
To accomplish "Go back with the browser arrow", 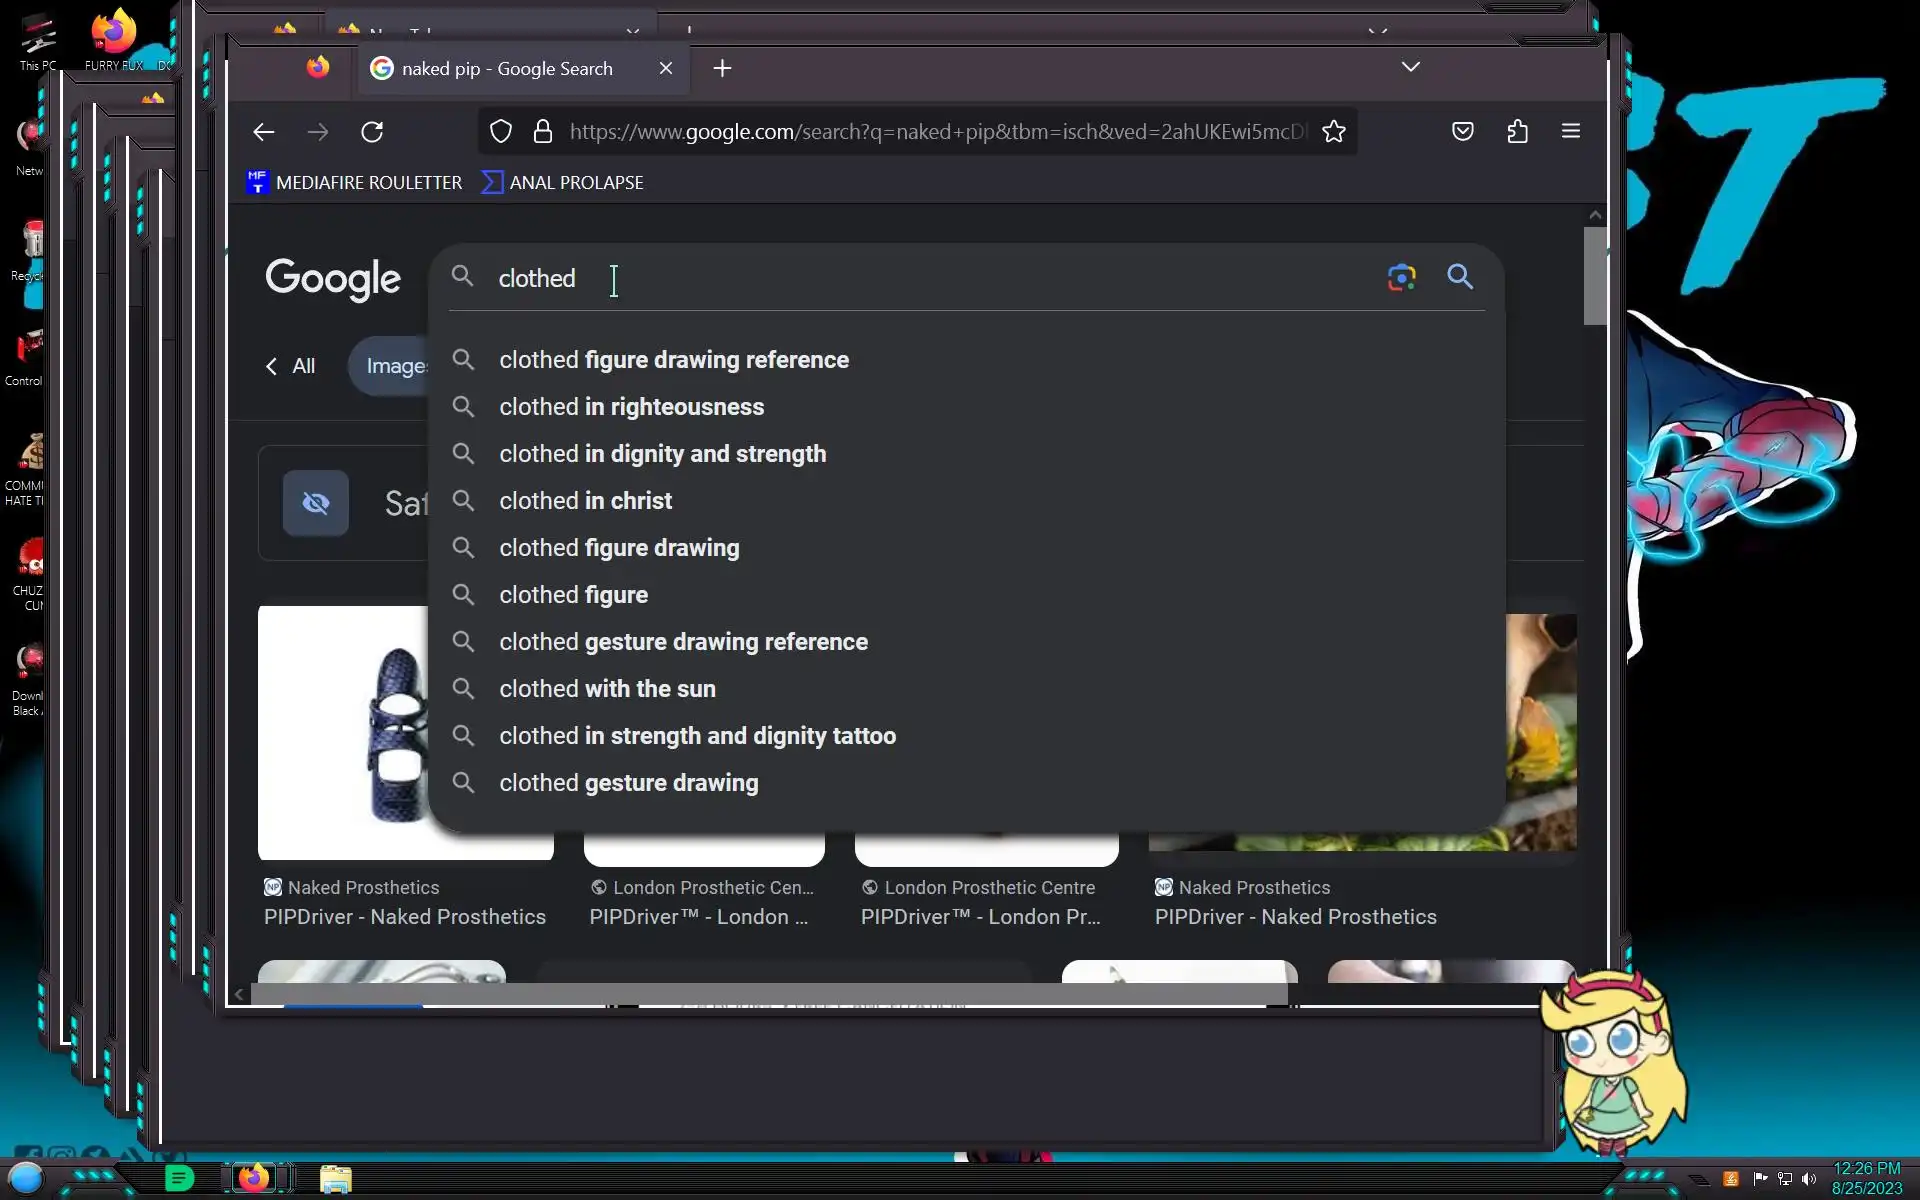I will tap(264, 132).
